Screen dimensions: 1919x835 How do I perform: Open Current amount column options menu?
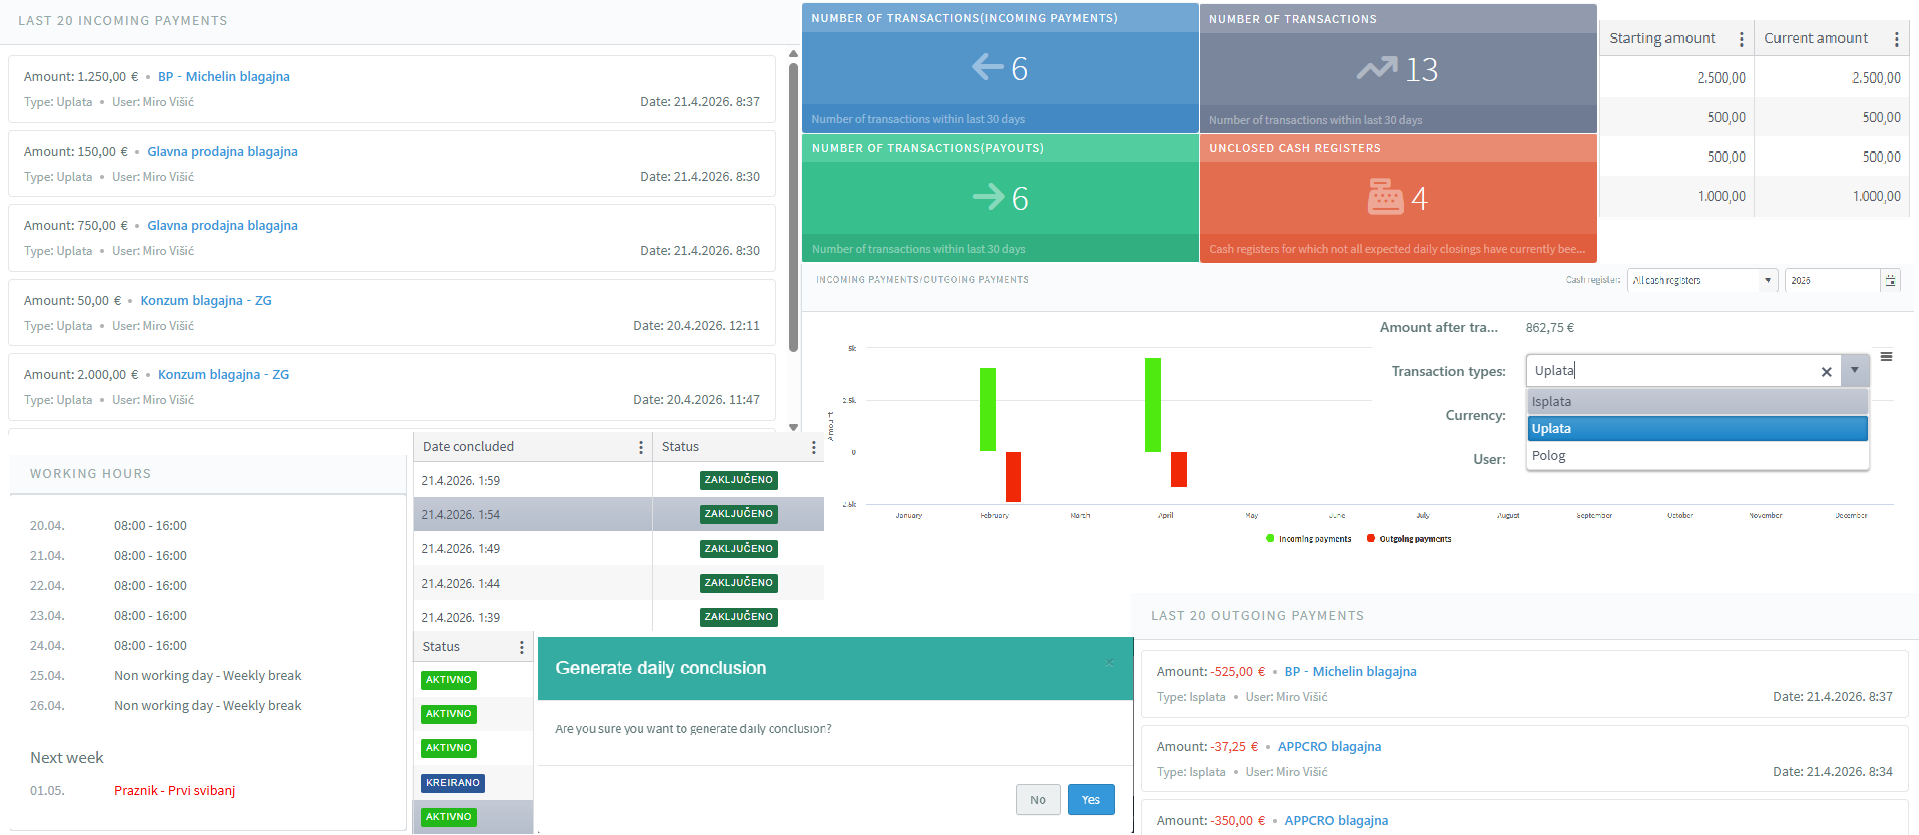(1896, 39)
